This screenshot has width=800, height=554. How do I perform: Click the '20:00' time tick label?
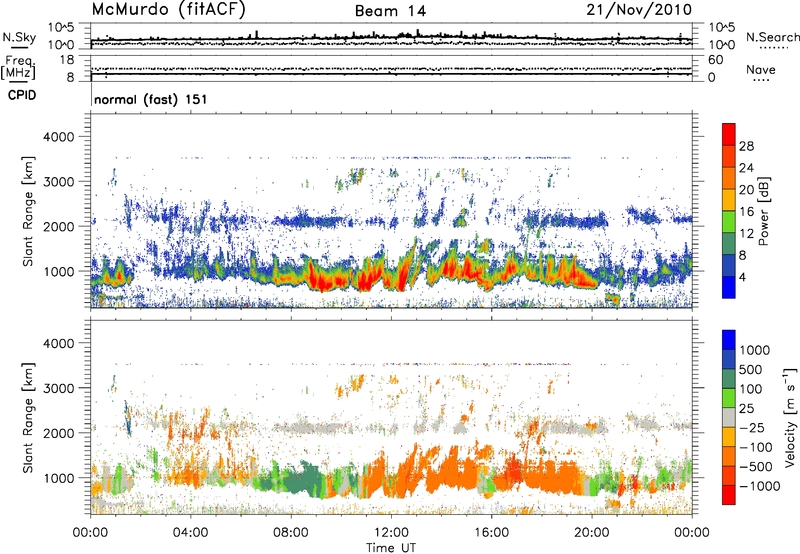(x=591, y=533)
